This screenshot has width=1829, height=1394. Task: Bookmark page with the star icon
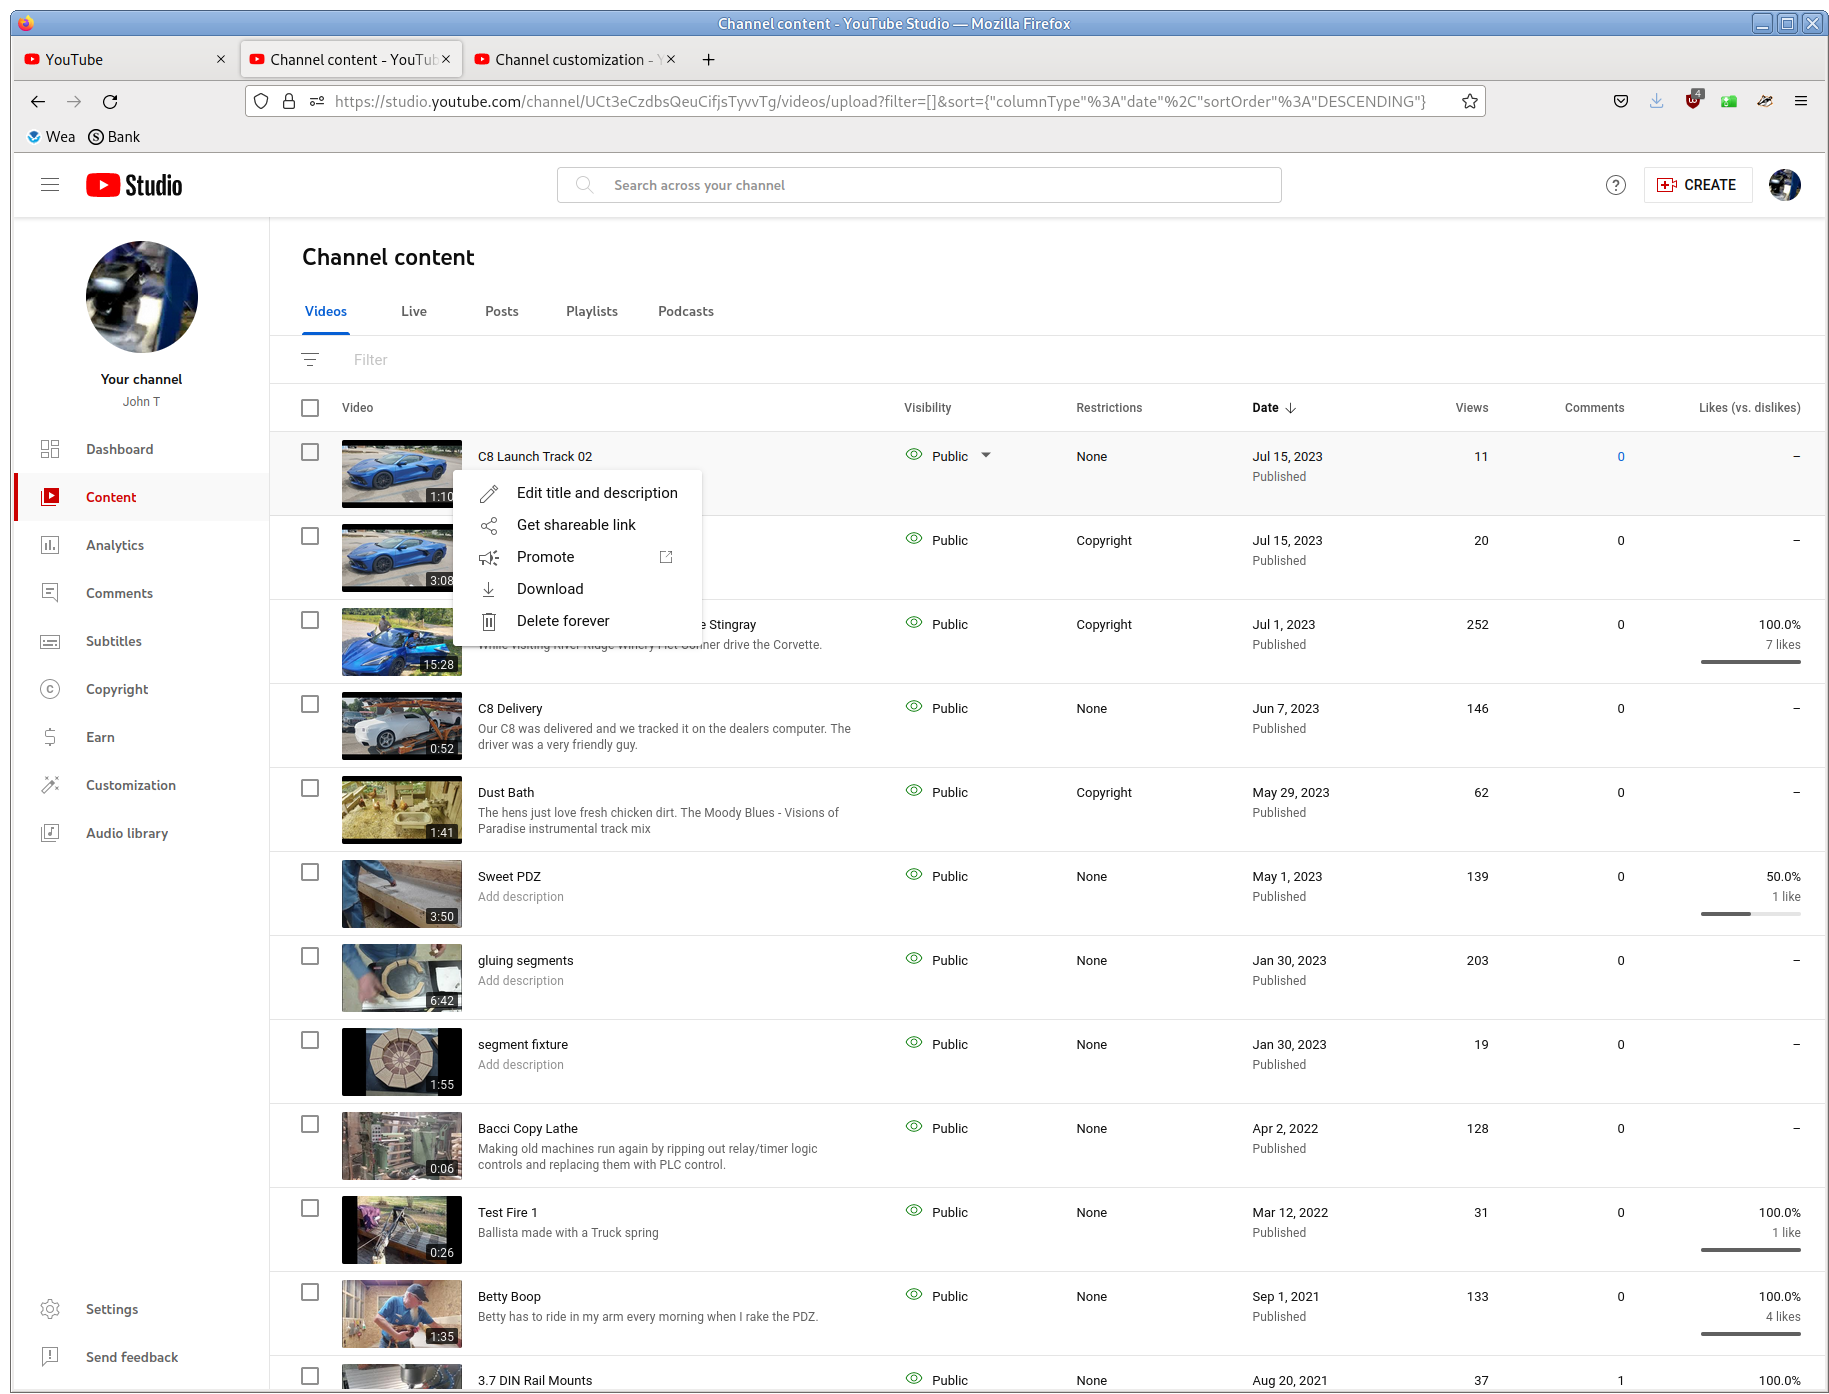tap(1469, 101)
